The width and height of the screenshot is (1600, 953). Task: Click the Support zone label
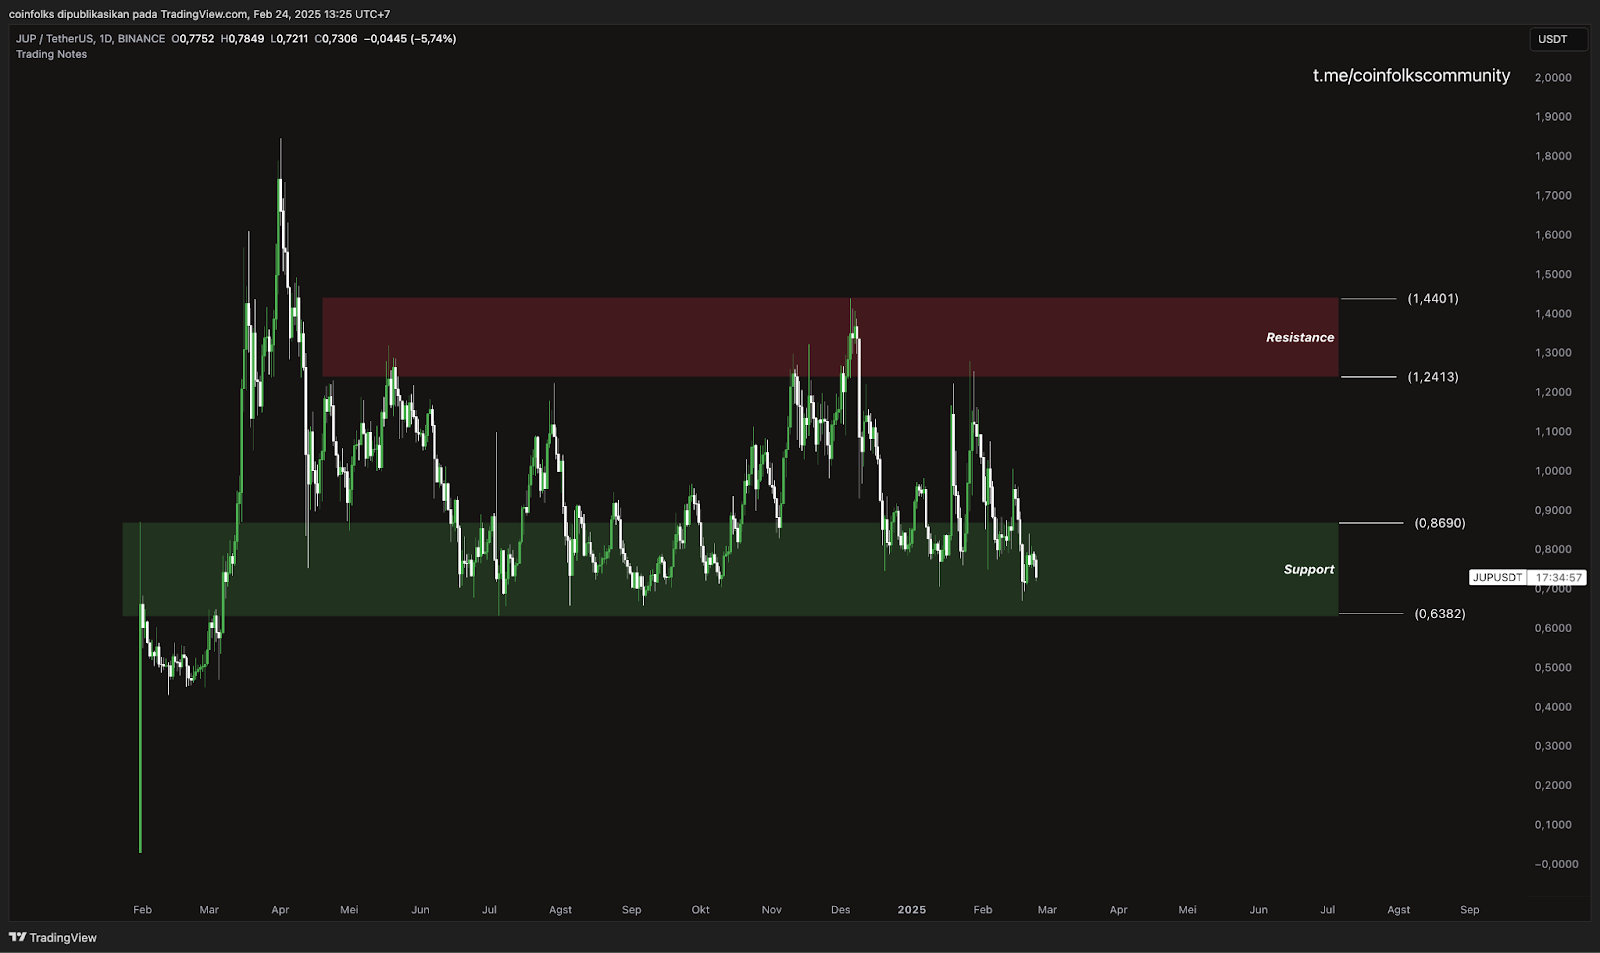click(x=1309, y=569)
